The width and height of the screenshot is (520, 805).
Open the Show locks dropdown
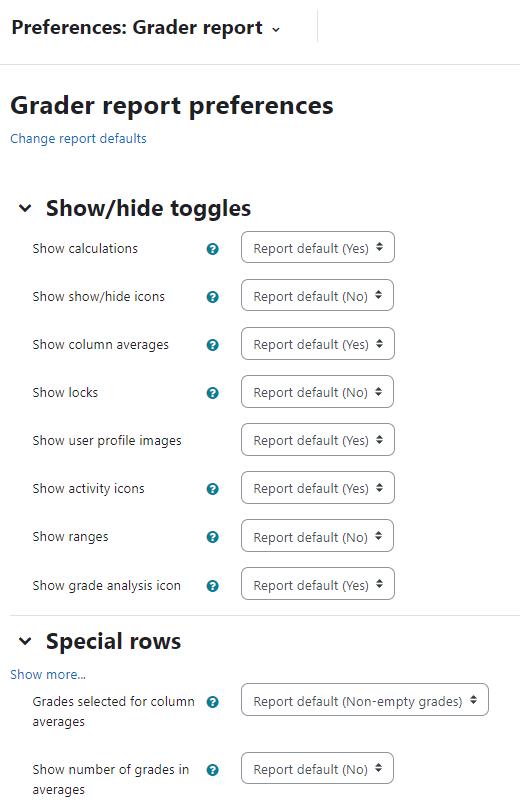(317, 392)
